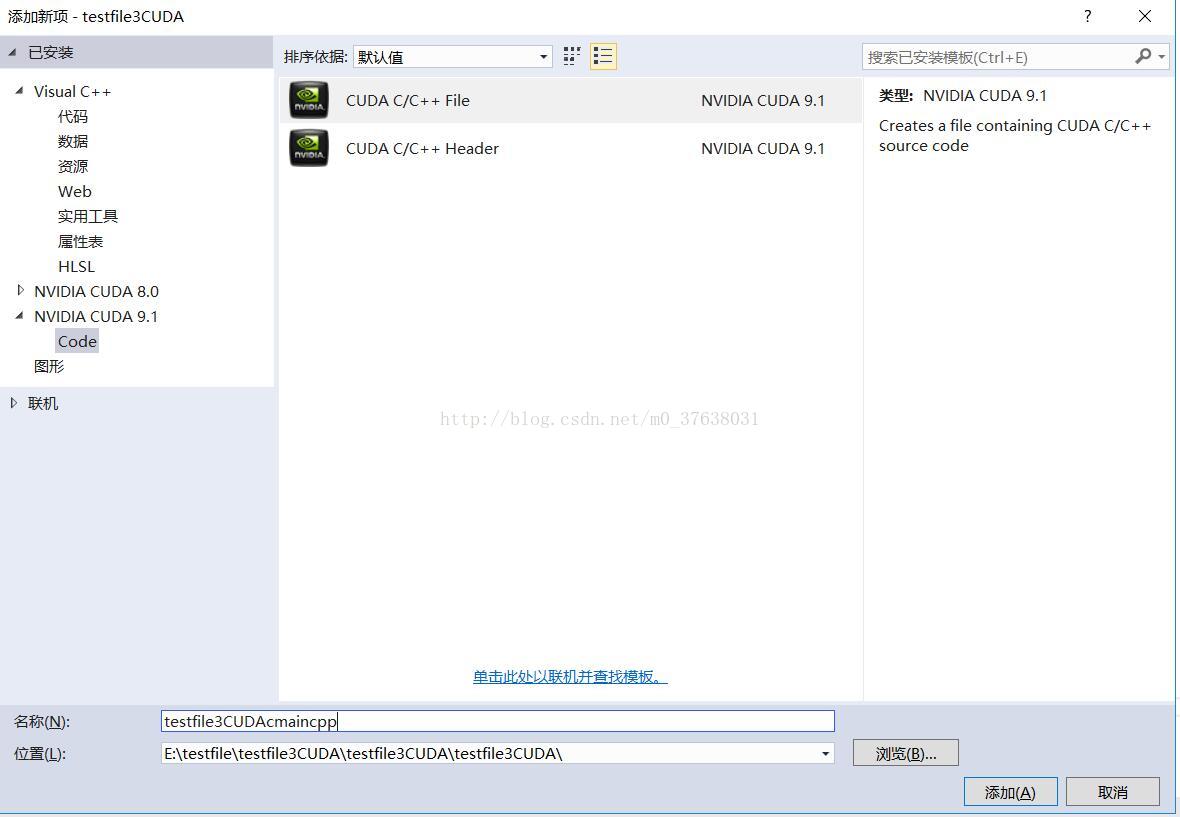This screenshot has width=1180, height=817.
Task: Select the HLSL category
Action: [76, 266]
